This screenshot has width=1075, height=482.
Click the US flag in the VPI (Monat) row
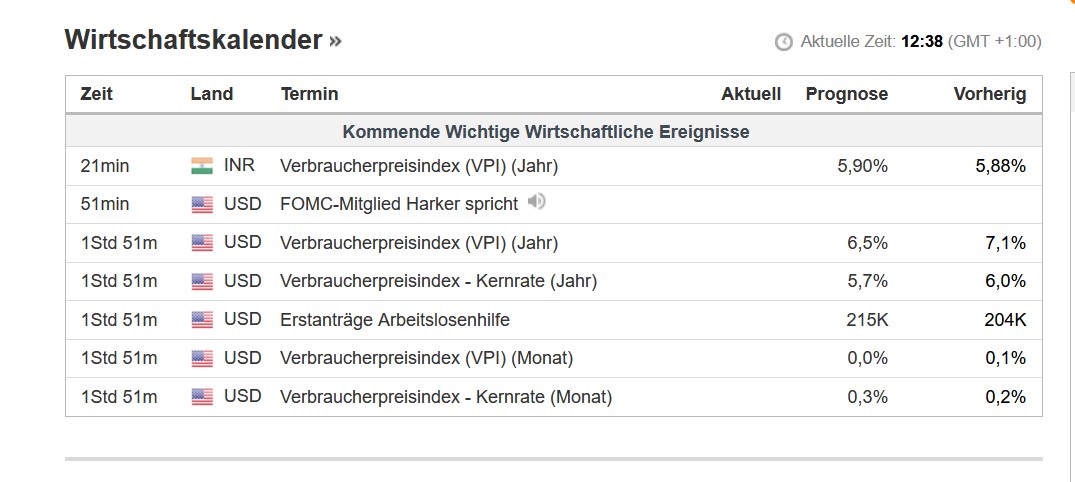[x=202, y=358]
